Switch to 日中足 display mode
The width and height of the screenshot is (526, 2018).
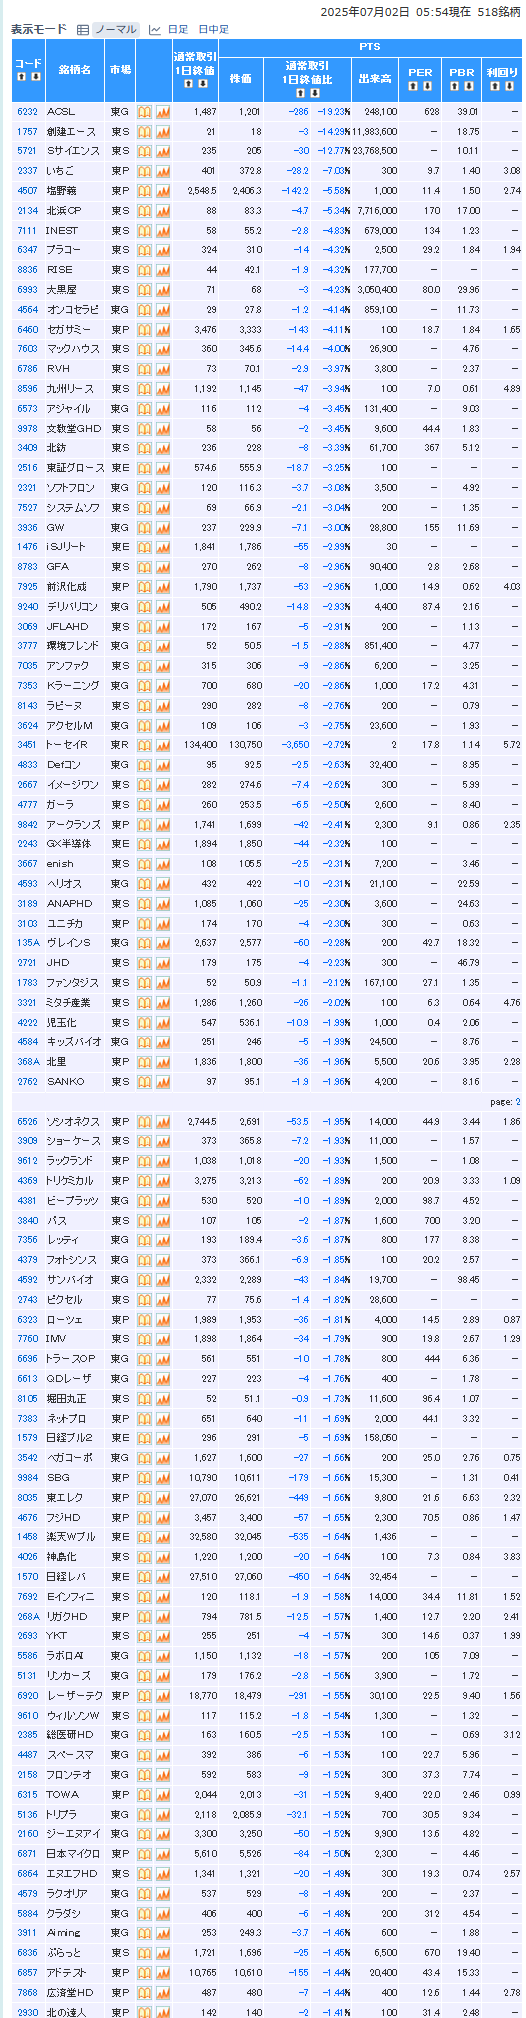(213, 30)
